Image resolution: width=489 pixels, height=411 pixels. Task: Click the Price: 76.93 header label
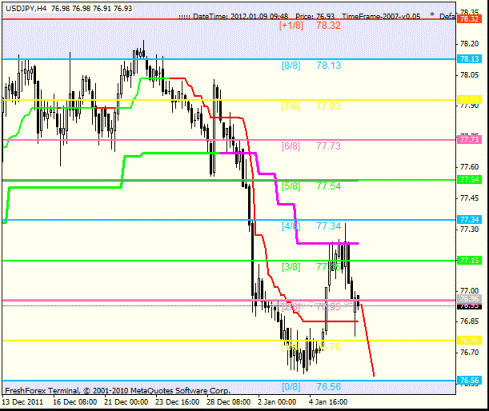point(315,16)
